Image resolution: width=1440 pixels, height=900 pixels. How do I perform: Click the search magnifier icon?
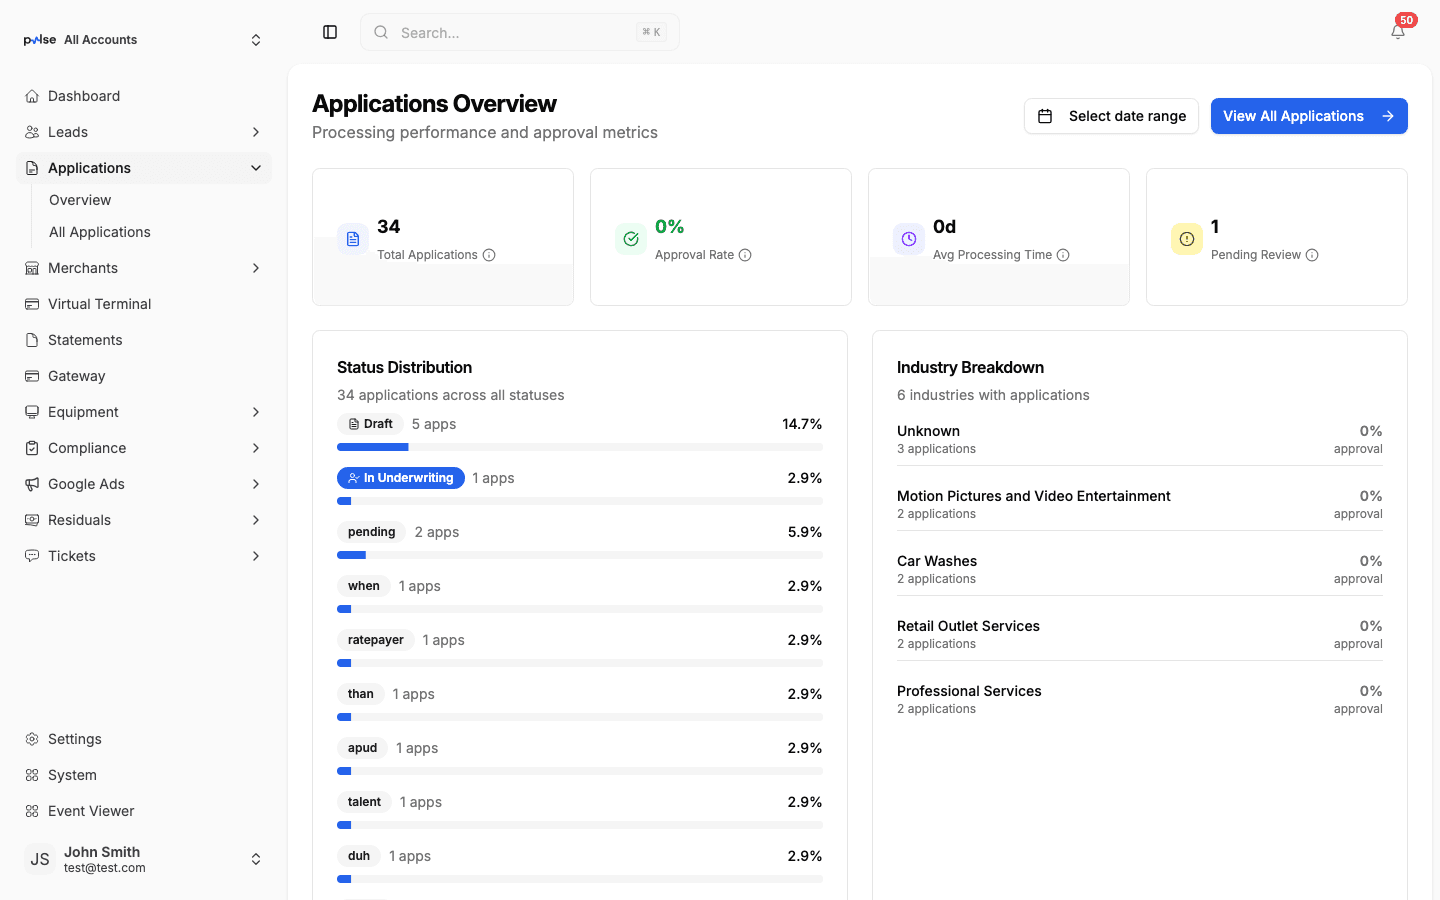point(381,32)
